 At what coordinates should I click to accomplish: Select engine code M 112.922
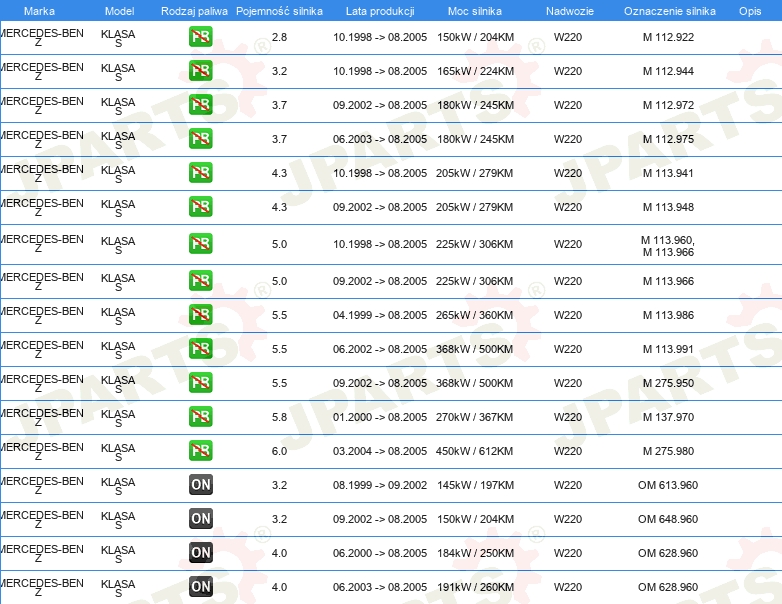[668, 37]
